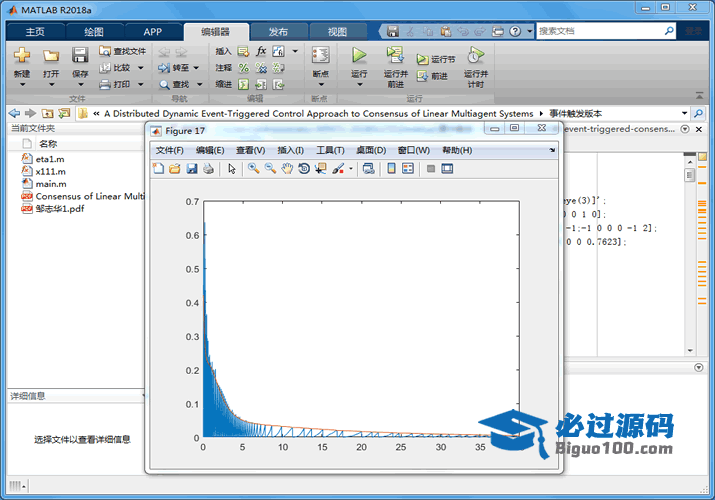
Task: Toggle the zoom out tool
Action: coord(270,169)
